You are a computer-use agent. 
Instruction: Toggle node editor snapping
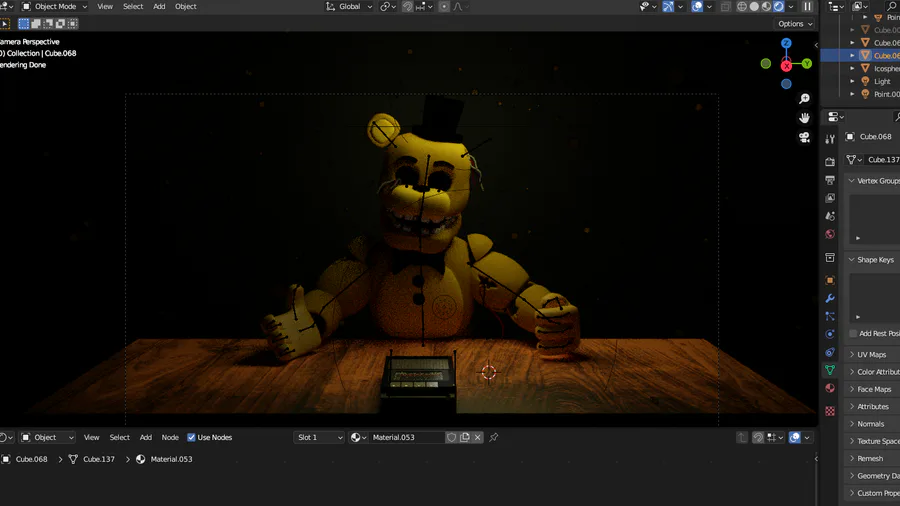758,438
